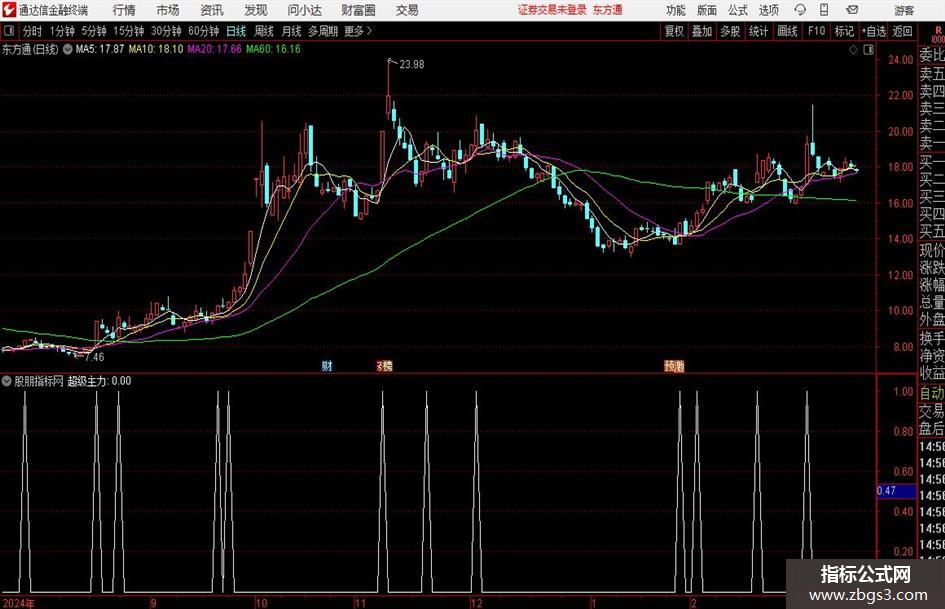Click the 自动 label in right panel

point(932,393)
